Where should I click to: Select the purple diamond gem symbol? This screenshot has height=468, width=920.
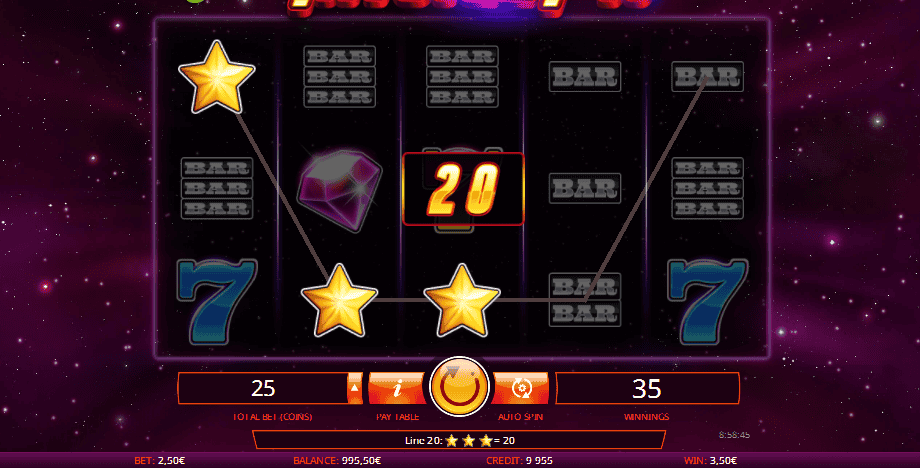pyautogui.click(x=340, y=188)
